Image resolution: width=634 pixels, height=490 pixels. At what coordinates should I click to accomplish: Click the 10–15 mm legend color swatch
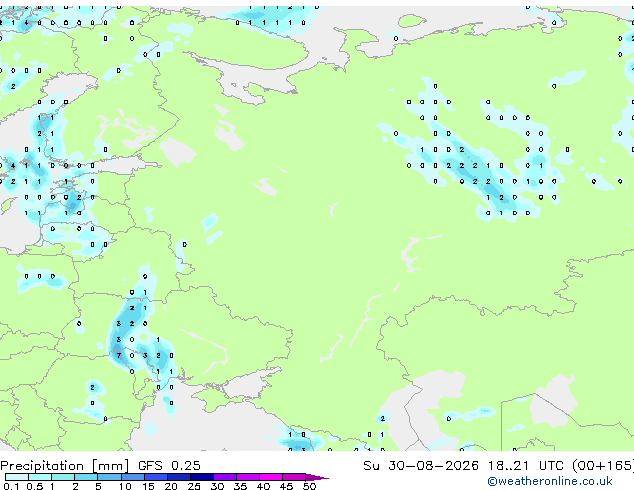coord(133,477)
